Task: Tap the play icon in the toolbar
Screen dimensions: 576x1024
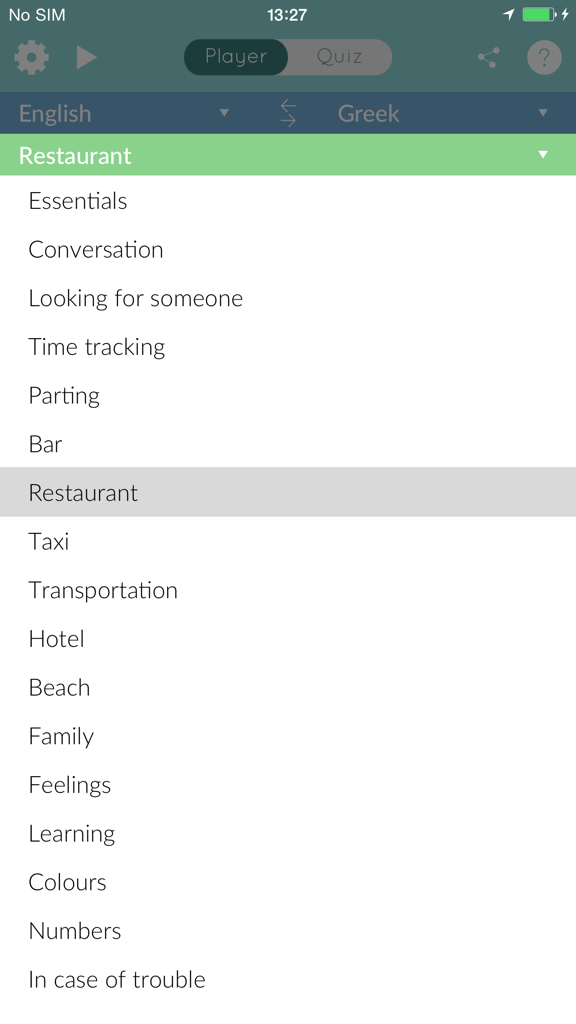Action: click(86, 57)
